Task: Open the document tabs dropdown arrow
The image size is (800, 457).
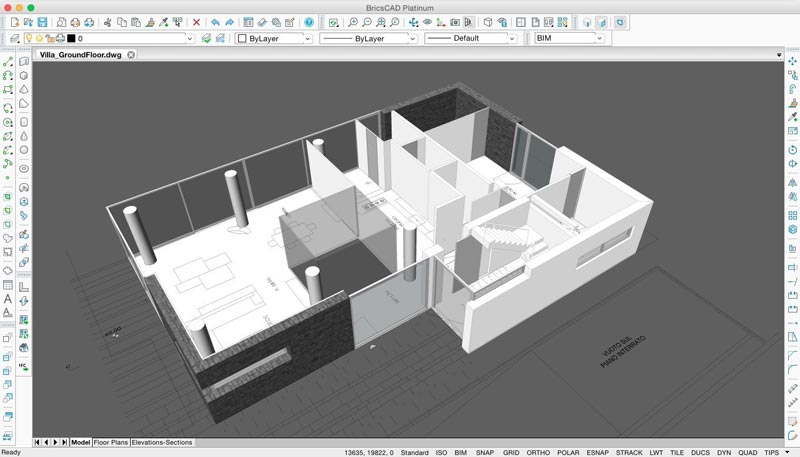Action: 779,55
